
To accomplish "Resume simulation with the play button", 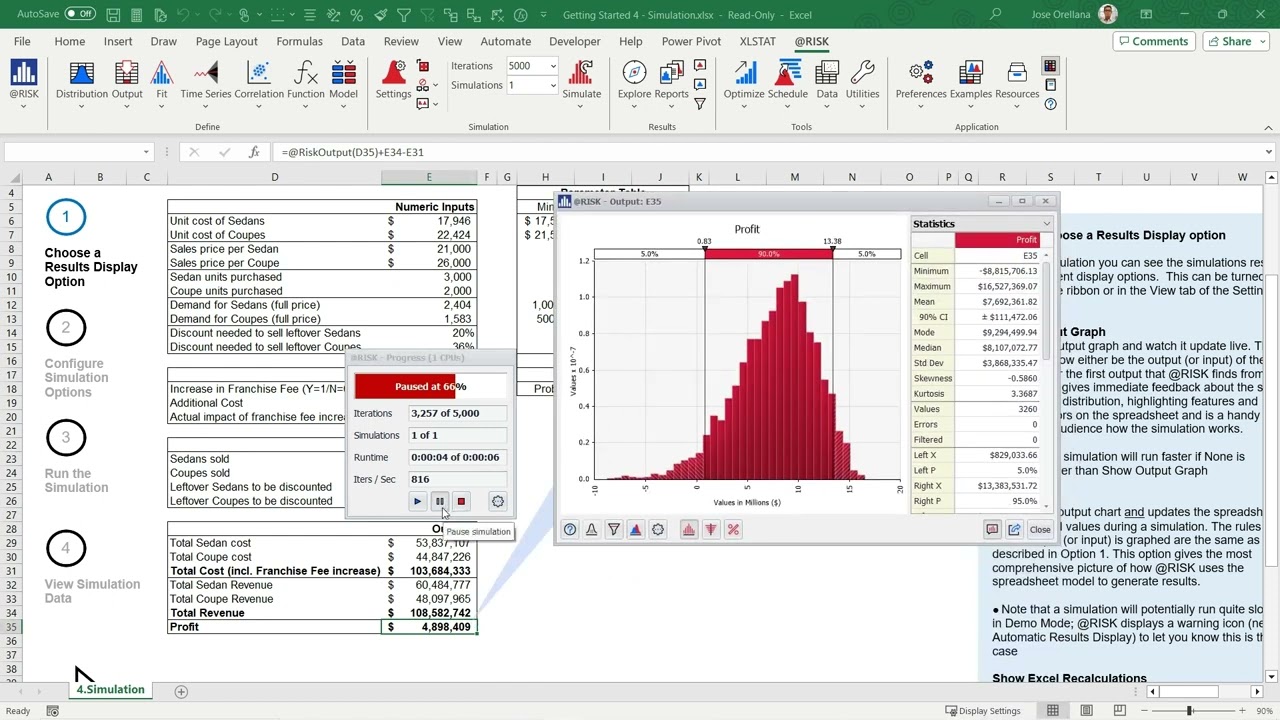I will click(x=417, y=502).
